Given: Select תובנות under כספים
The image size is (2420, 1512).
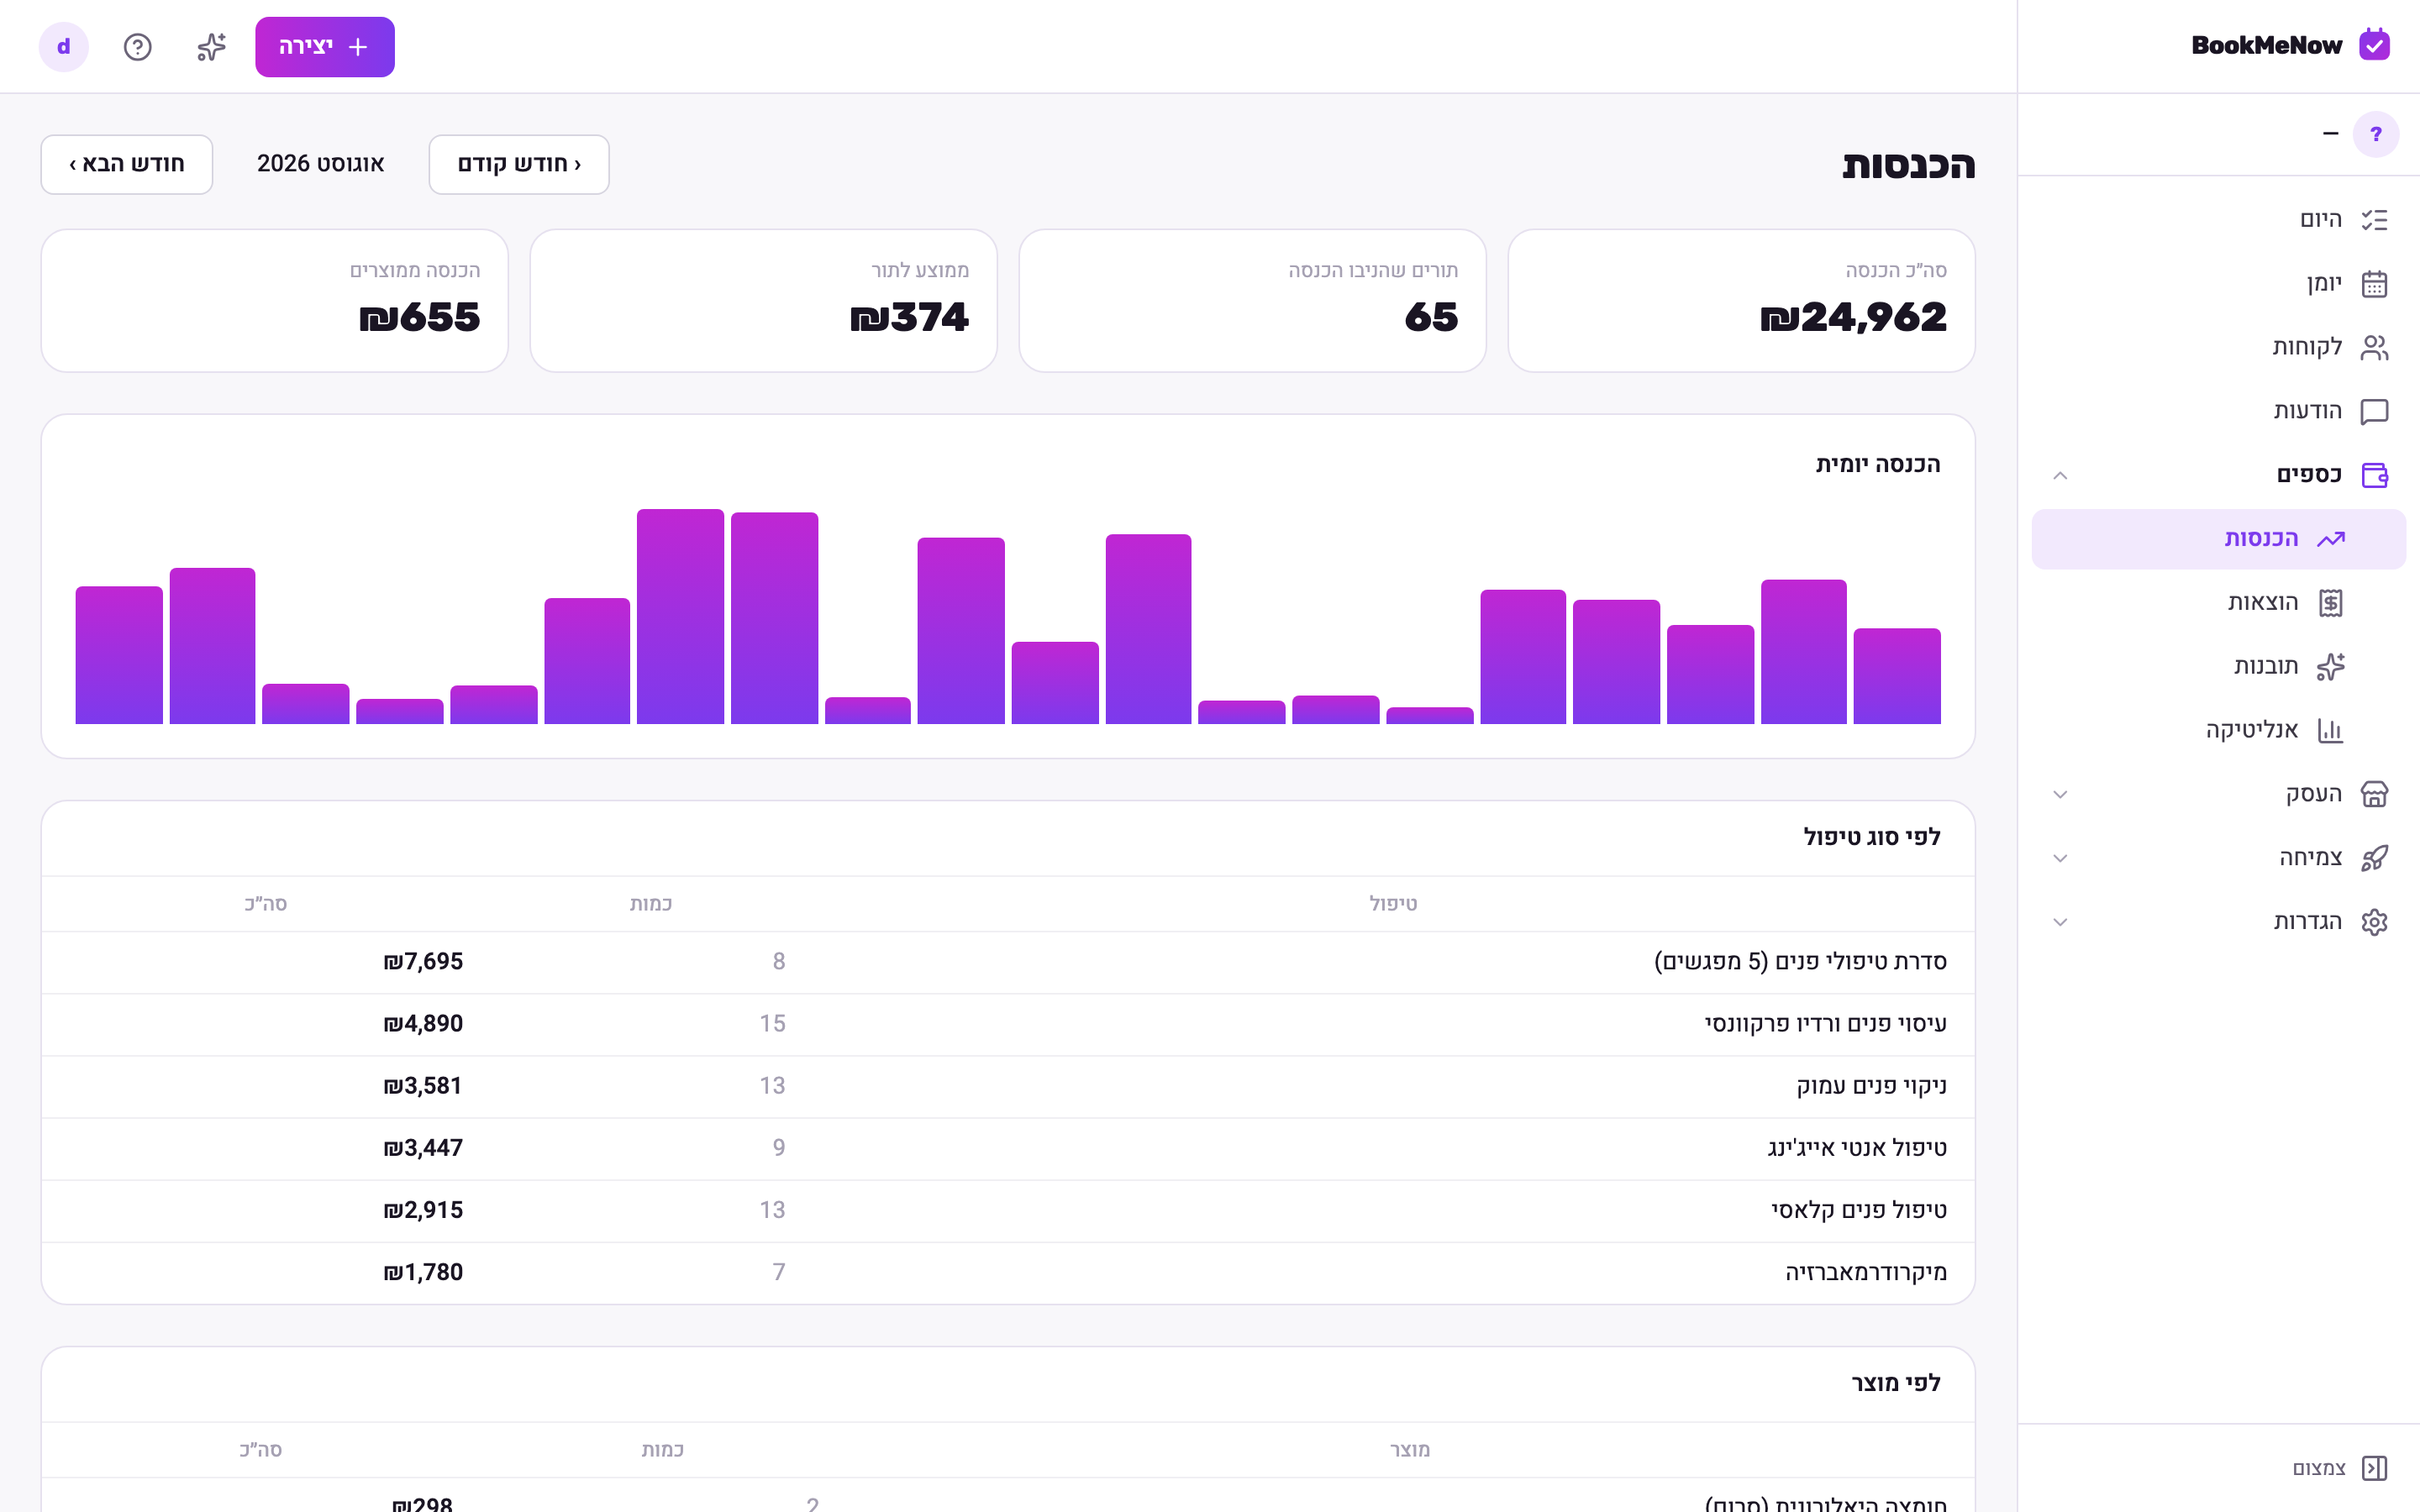Looking at the screenshot, I should (x=2219, y=667).
